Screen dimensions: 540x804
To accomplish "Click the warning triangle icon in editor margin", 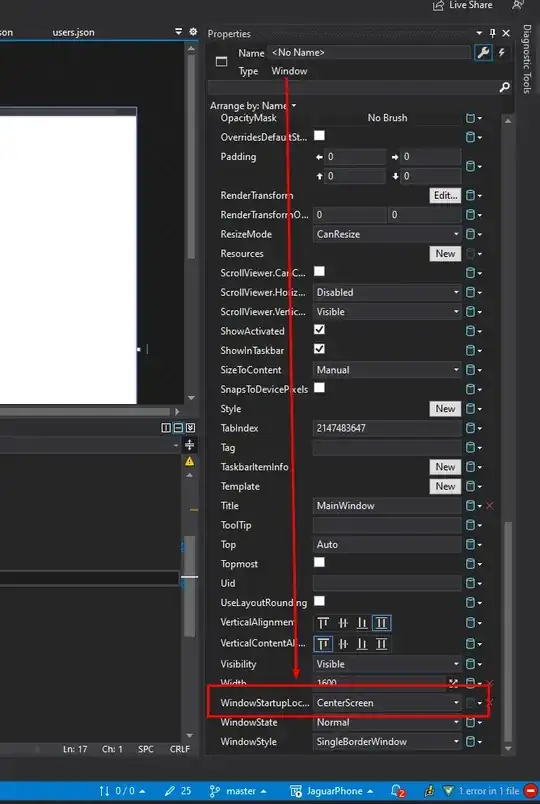I will tap(189, 461).
